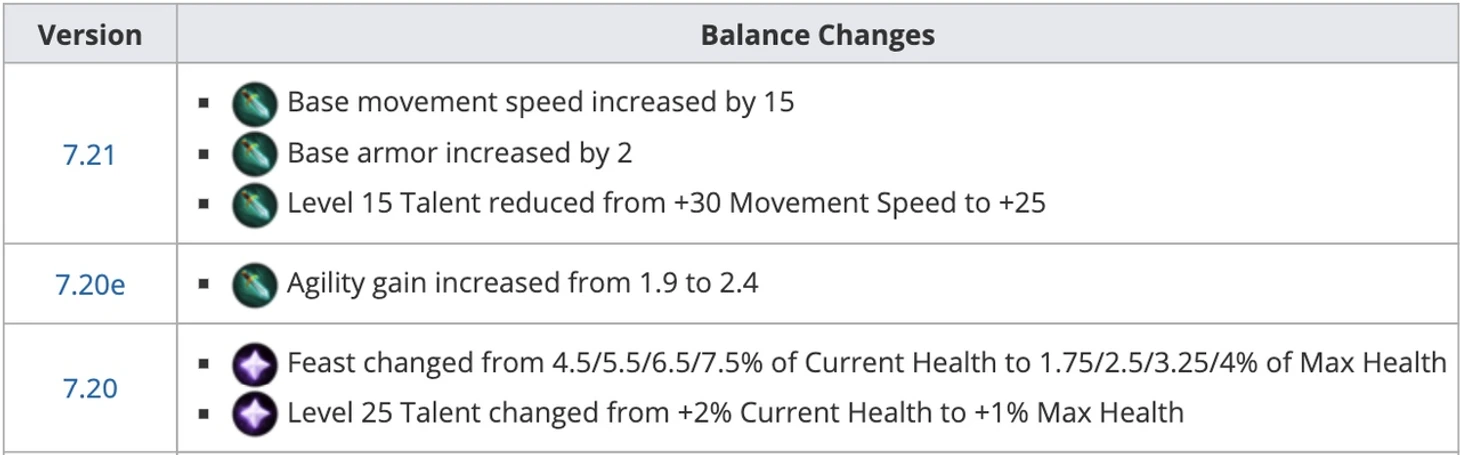Viewport: 1460px width, 455px height.
Task: Open purple Feast ability icon beside Feast changed
Action: [x=254, y=364]
